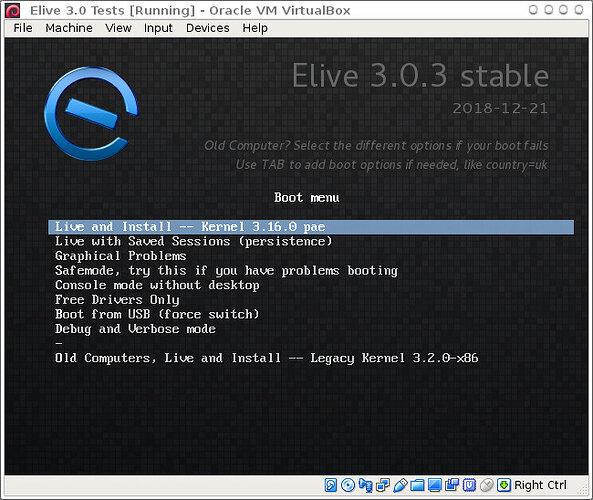Click the shared folders indicator icon

417,485
